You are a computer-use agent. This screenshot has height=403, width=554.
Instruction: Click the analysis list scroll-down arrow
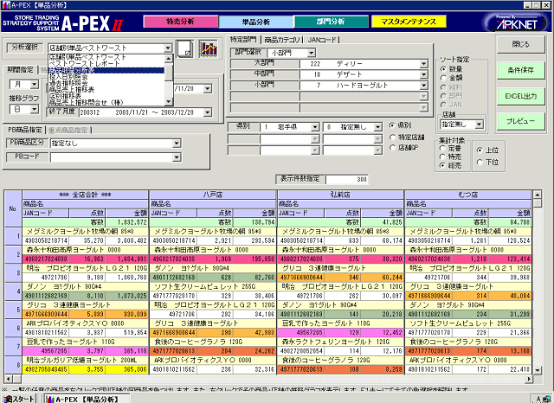coord(169,102)
